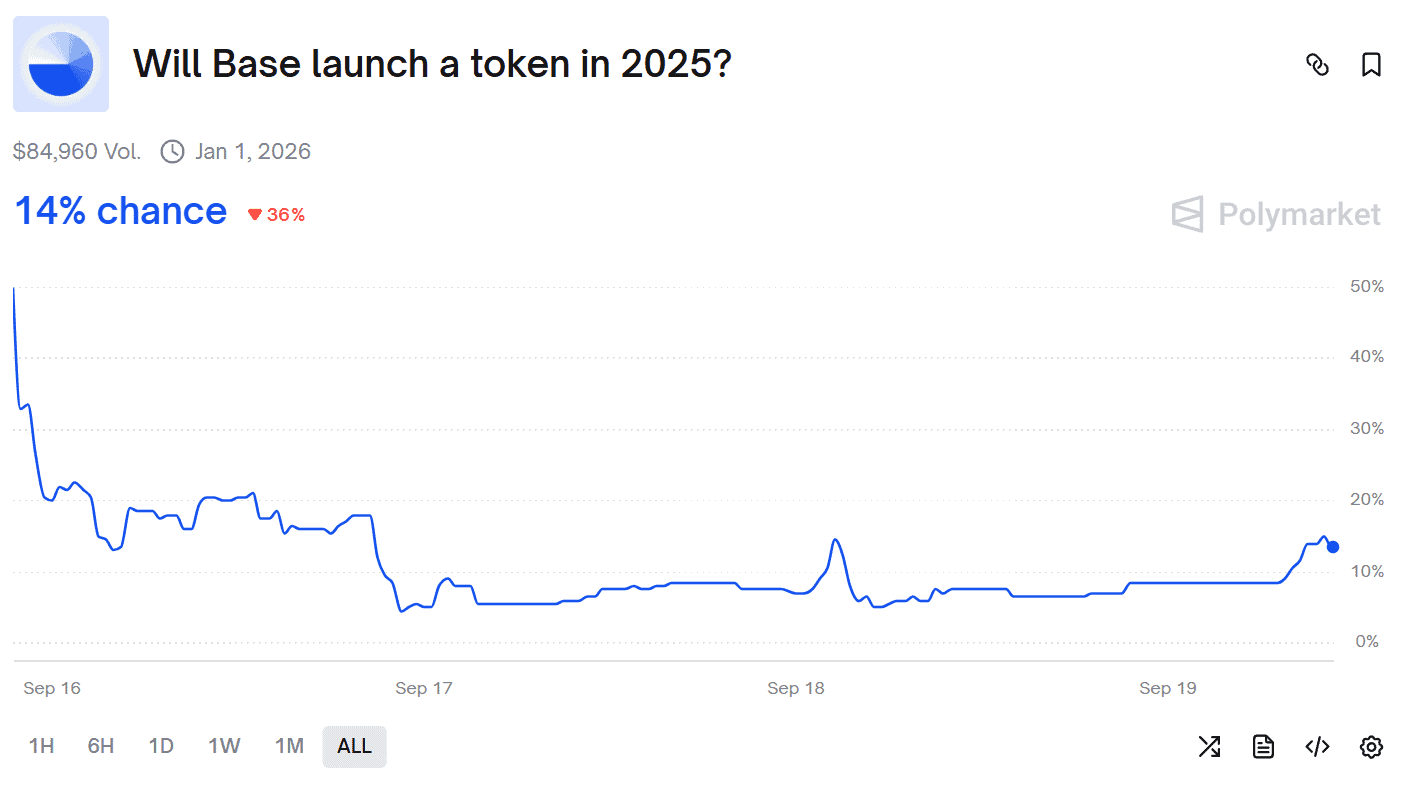
Task: Click the red 36% change indicator
Action: [277, 213]
